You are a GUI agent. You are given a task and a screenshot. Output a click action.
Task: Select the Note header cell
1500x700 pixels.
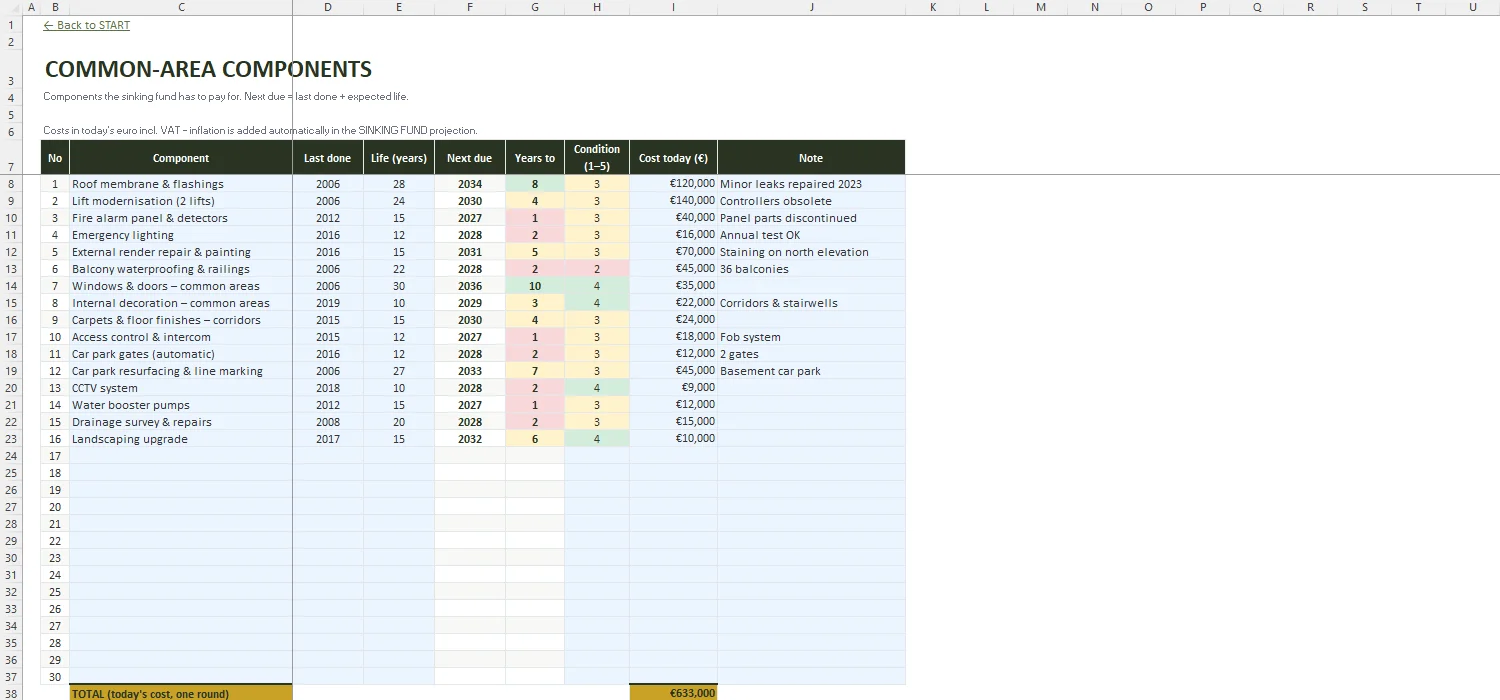(x=811, y=158)
